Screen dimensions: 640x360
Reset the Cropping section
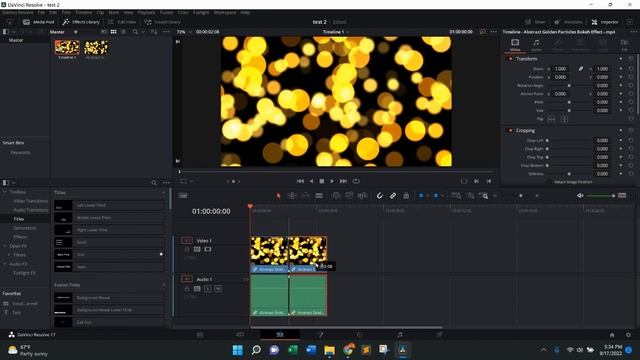click(631, 131)
